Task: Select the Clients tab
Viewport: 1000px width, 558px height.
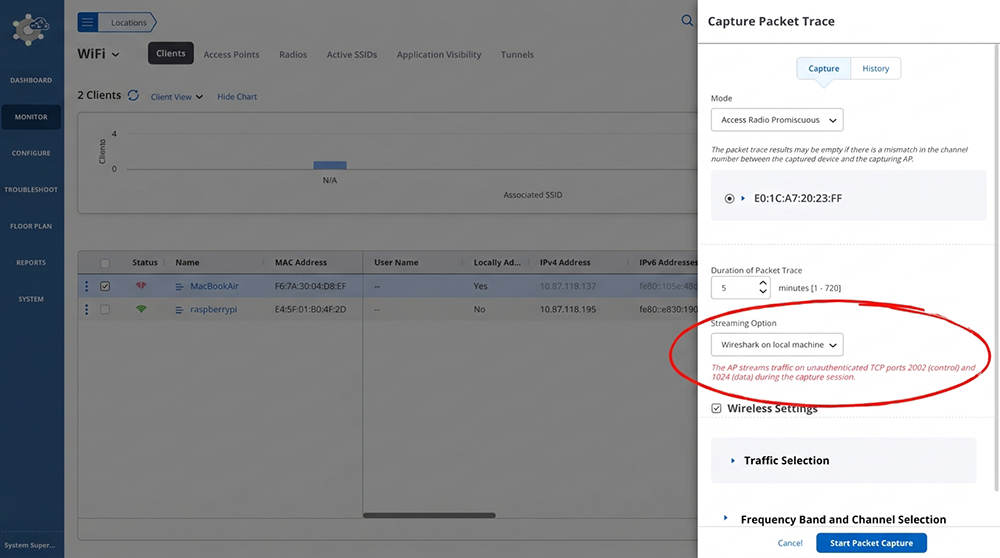Action: tap(171, 54)
